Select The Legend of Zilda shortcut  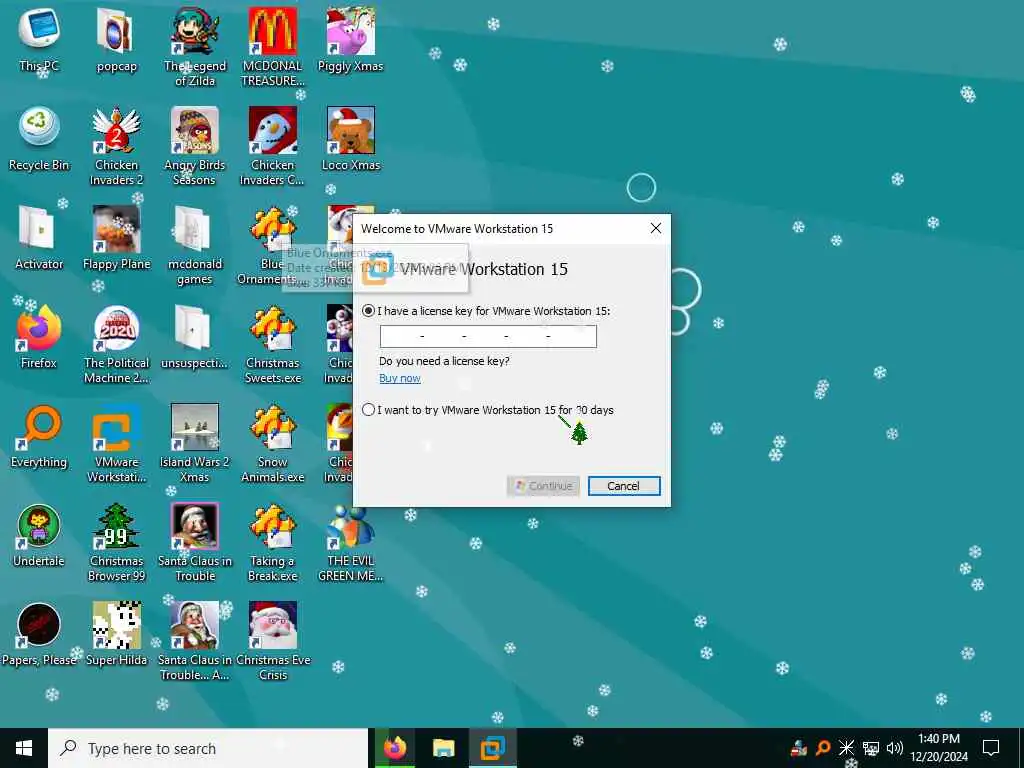coord(195,47)
